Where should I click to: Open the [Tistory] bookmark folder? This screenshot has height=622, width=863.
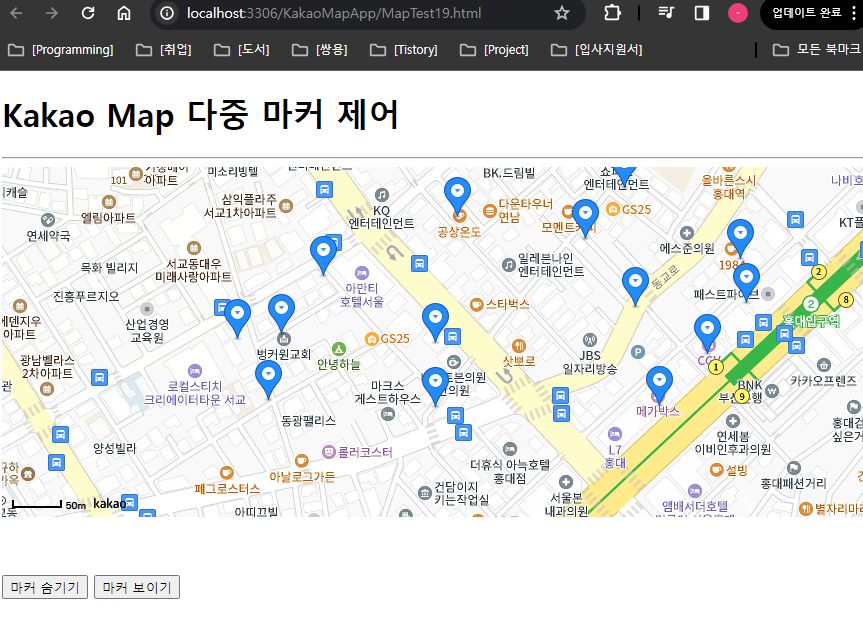pyautogui.click(x=404, y=50)
